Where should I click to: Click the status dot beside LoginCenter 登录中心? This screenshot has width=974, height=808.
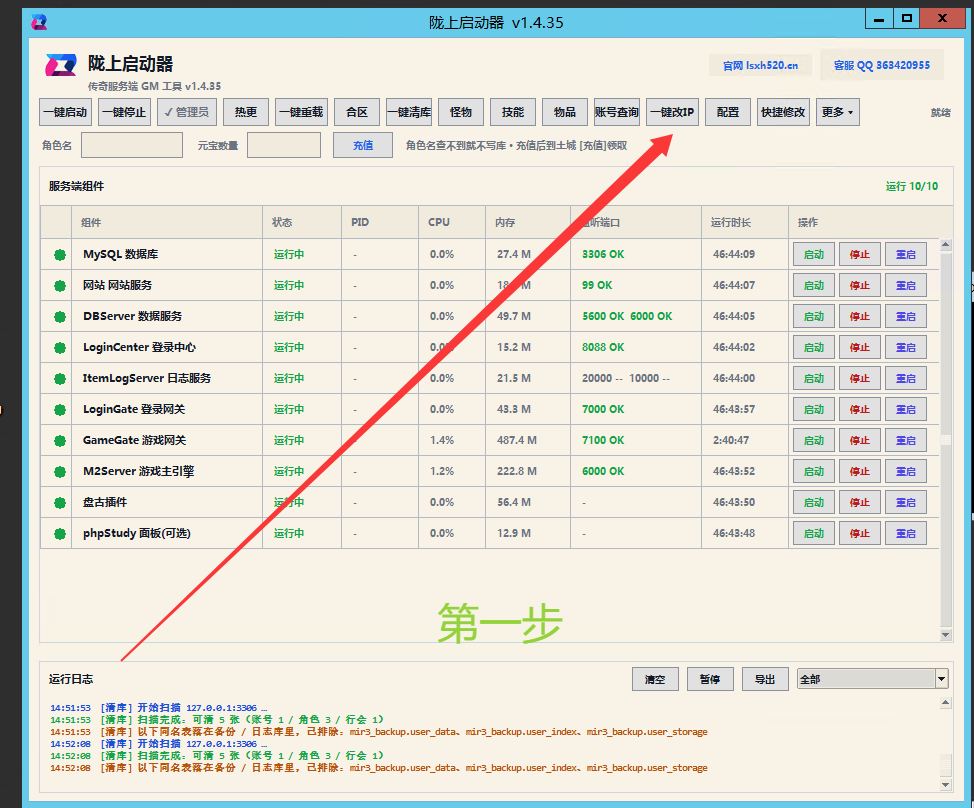coord(60,348)
